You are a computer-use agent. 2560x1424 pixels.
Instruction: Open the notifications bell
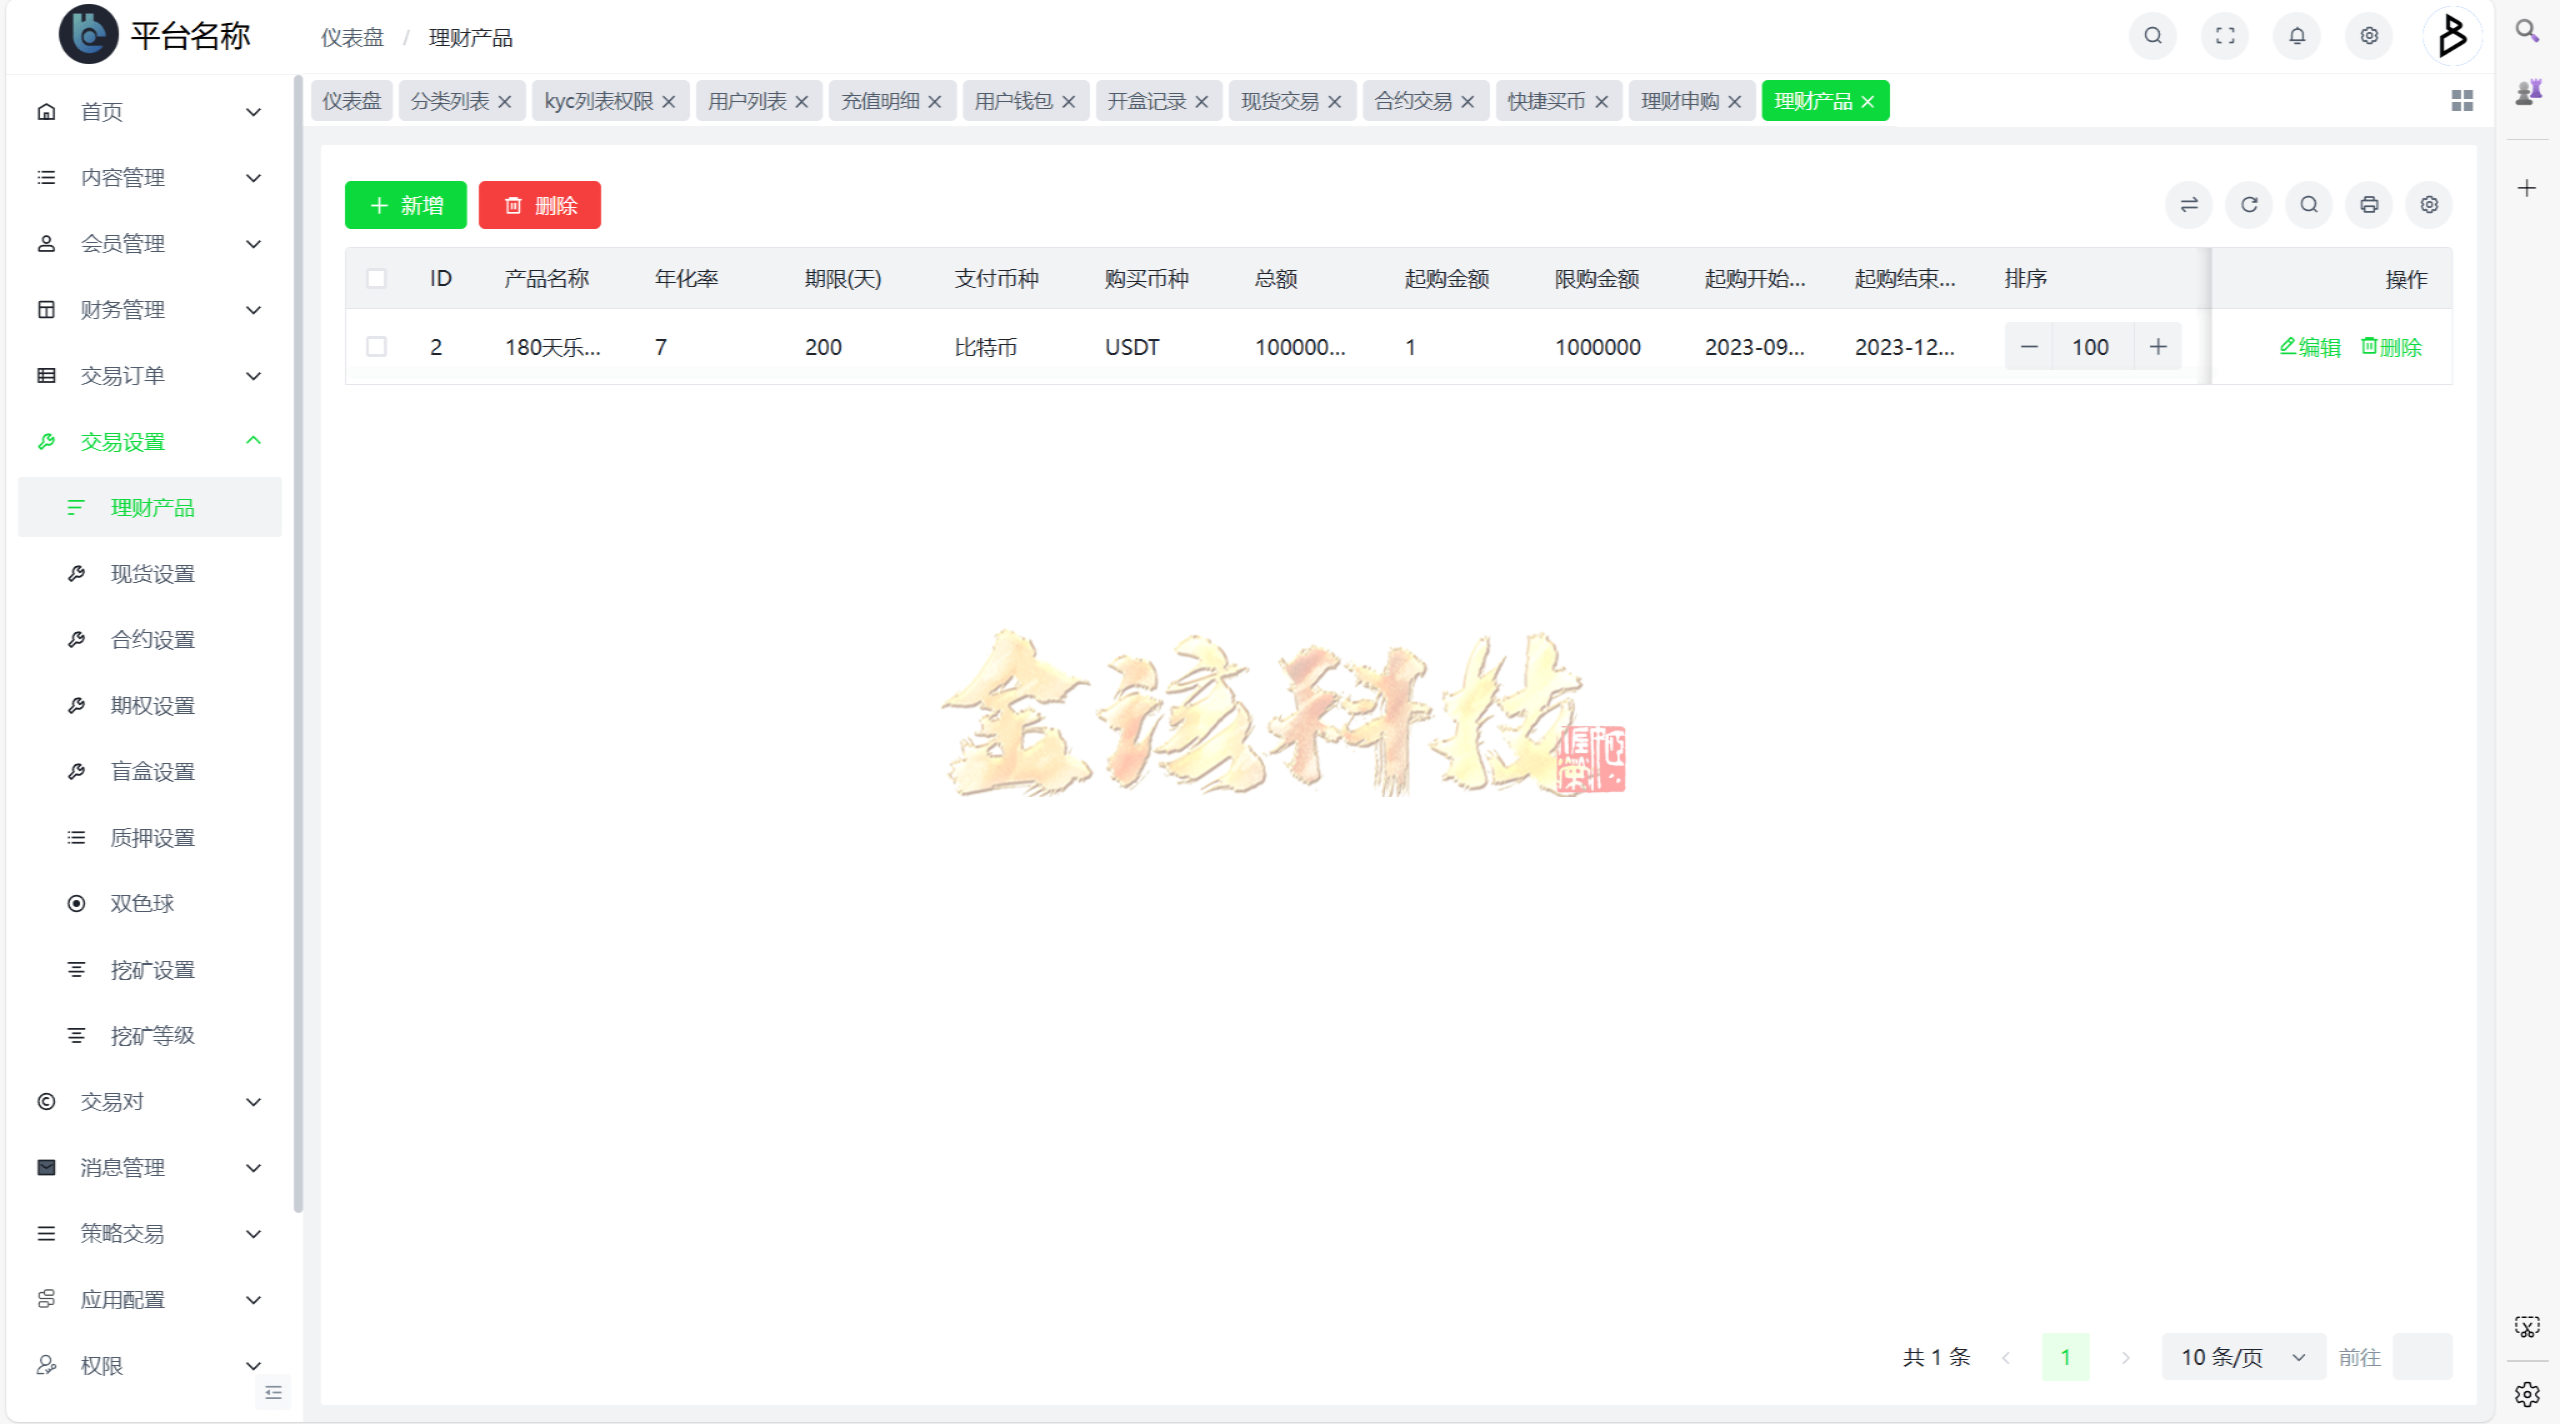(2296, 35)
